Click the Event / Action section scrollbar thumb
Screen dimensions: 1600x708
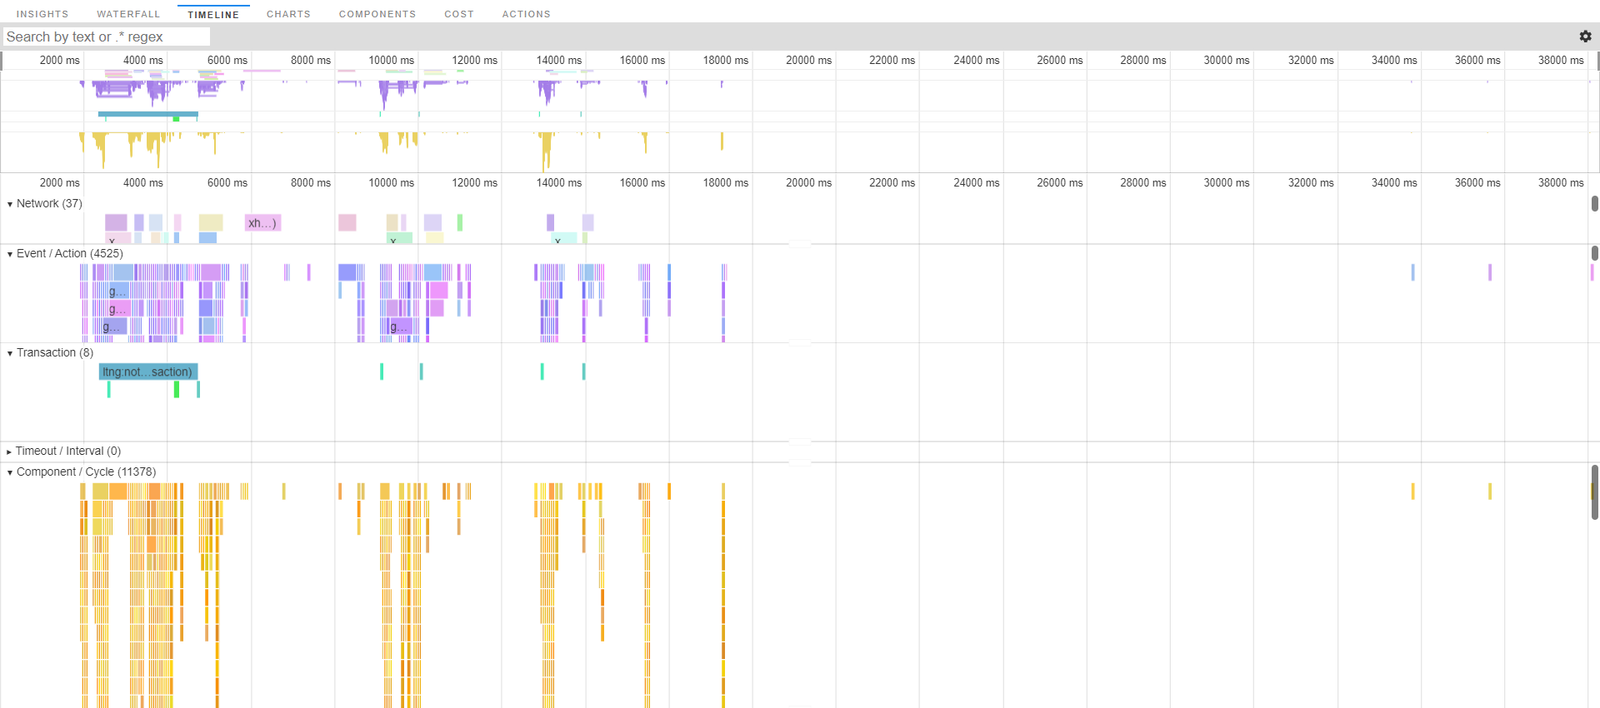coord(1594,254)
